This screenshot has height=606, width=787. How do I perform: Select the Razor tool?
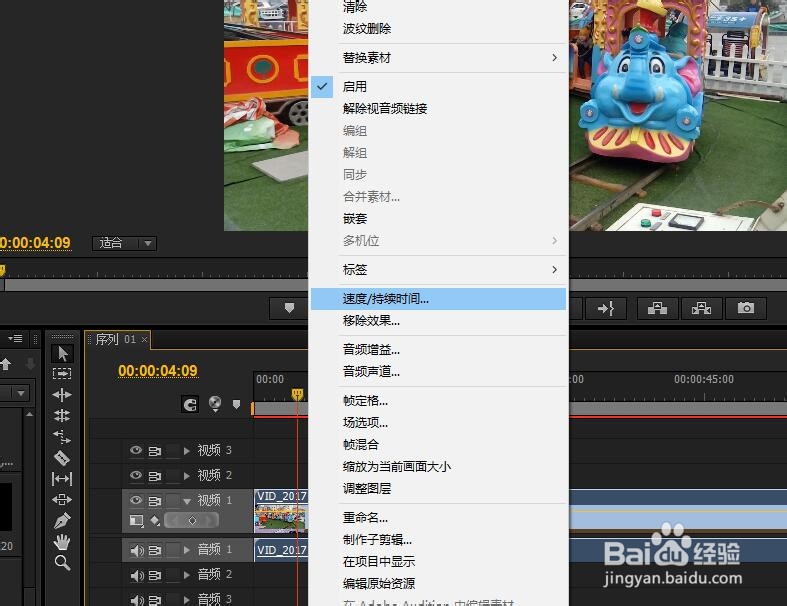62,457
